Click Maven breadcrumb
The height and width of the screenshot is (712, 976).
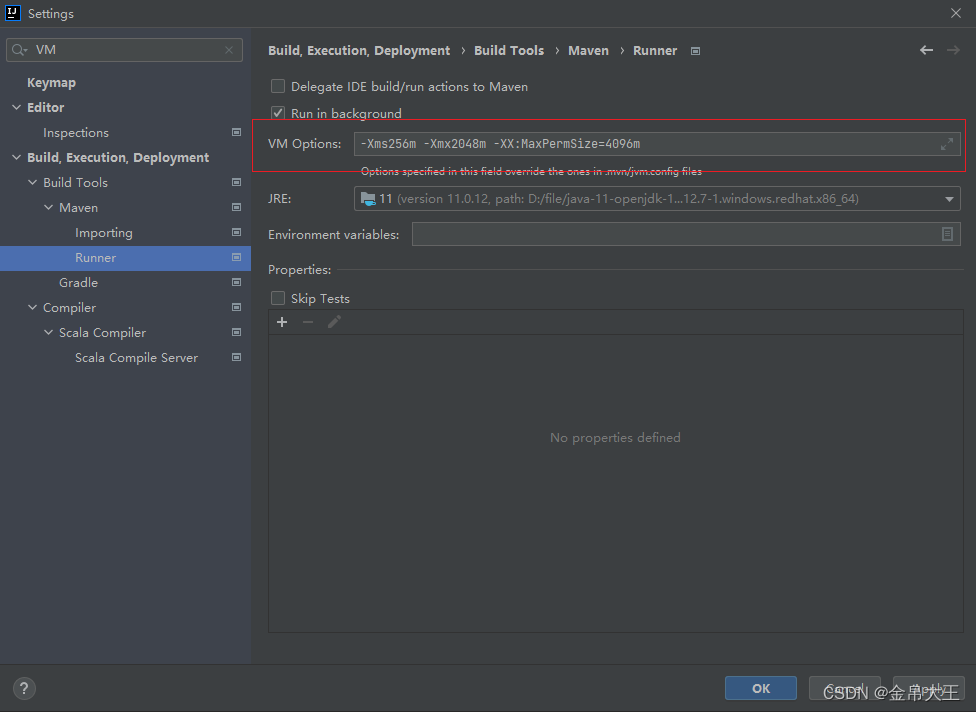588,51
